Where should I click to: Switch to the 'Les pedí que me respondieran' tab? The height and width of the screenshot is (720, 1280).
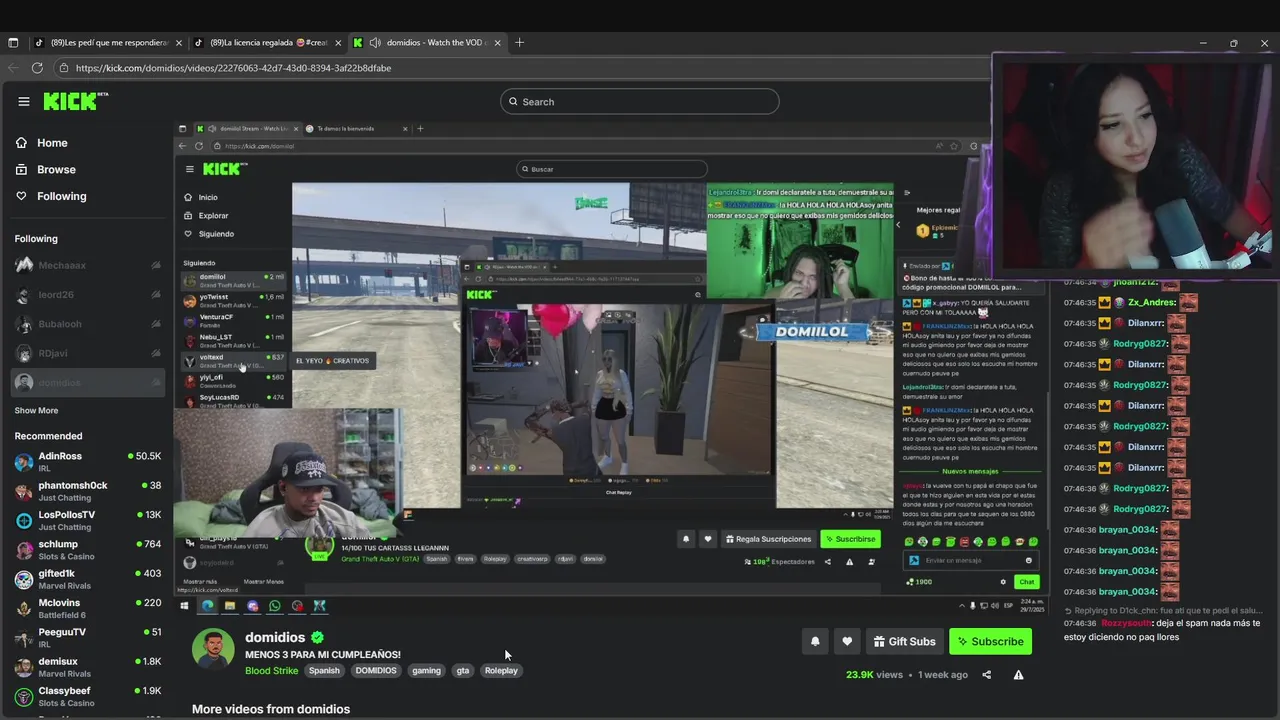(x=107, y=43)
